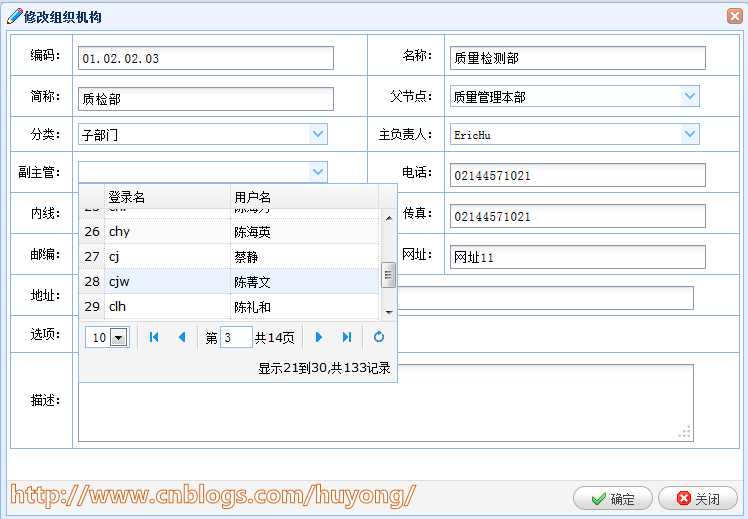Go to next page of user list

tap(319, 337)
